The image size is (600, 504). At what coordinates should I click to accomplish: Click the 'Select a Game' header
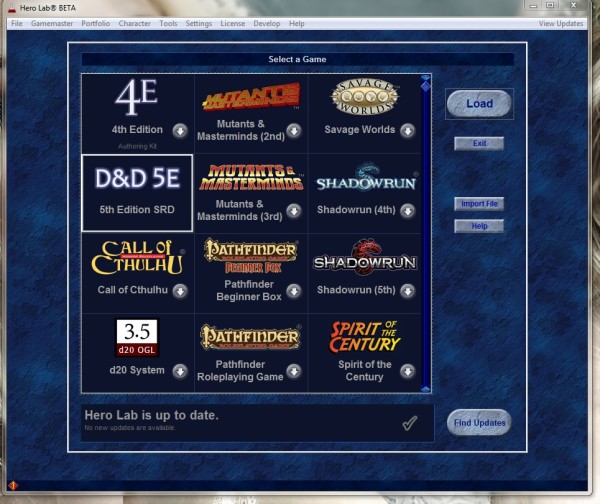click(x=297, y=59)
